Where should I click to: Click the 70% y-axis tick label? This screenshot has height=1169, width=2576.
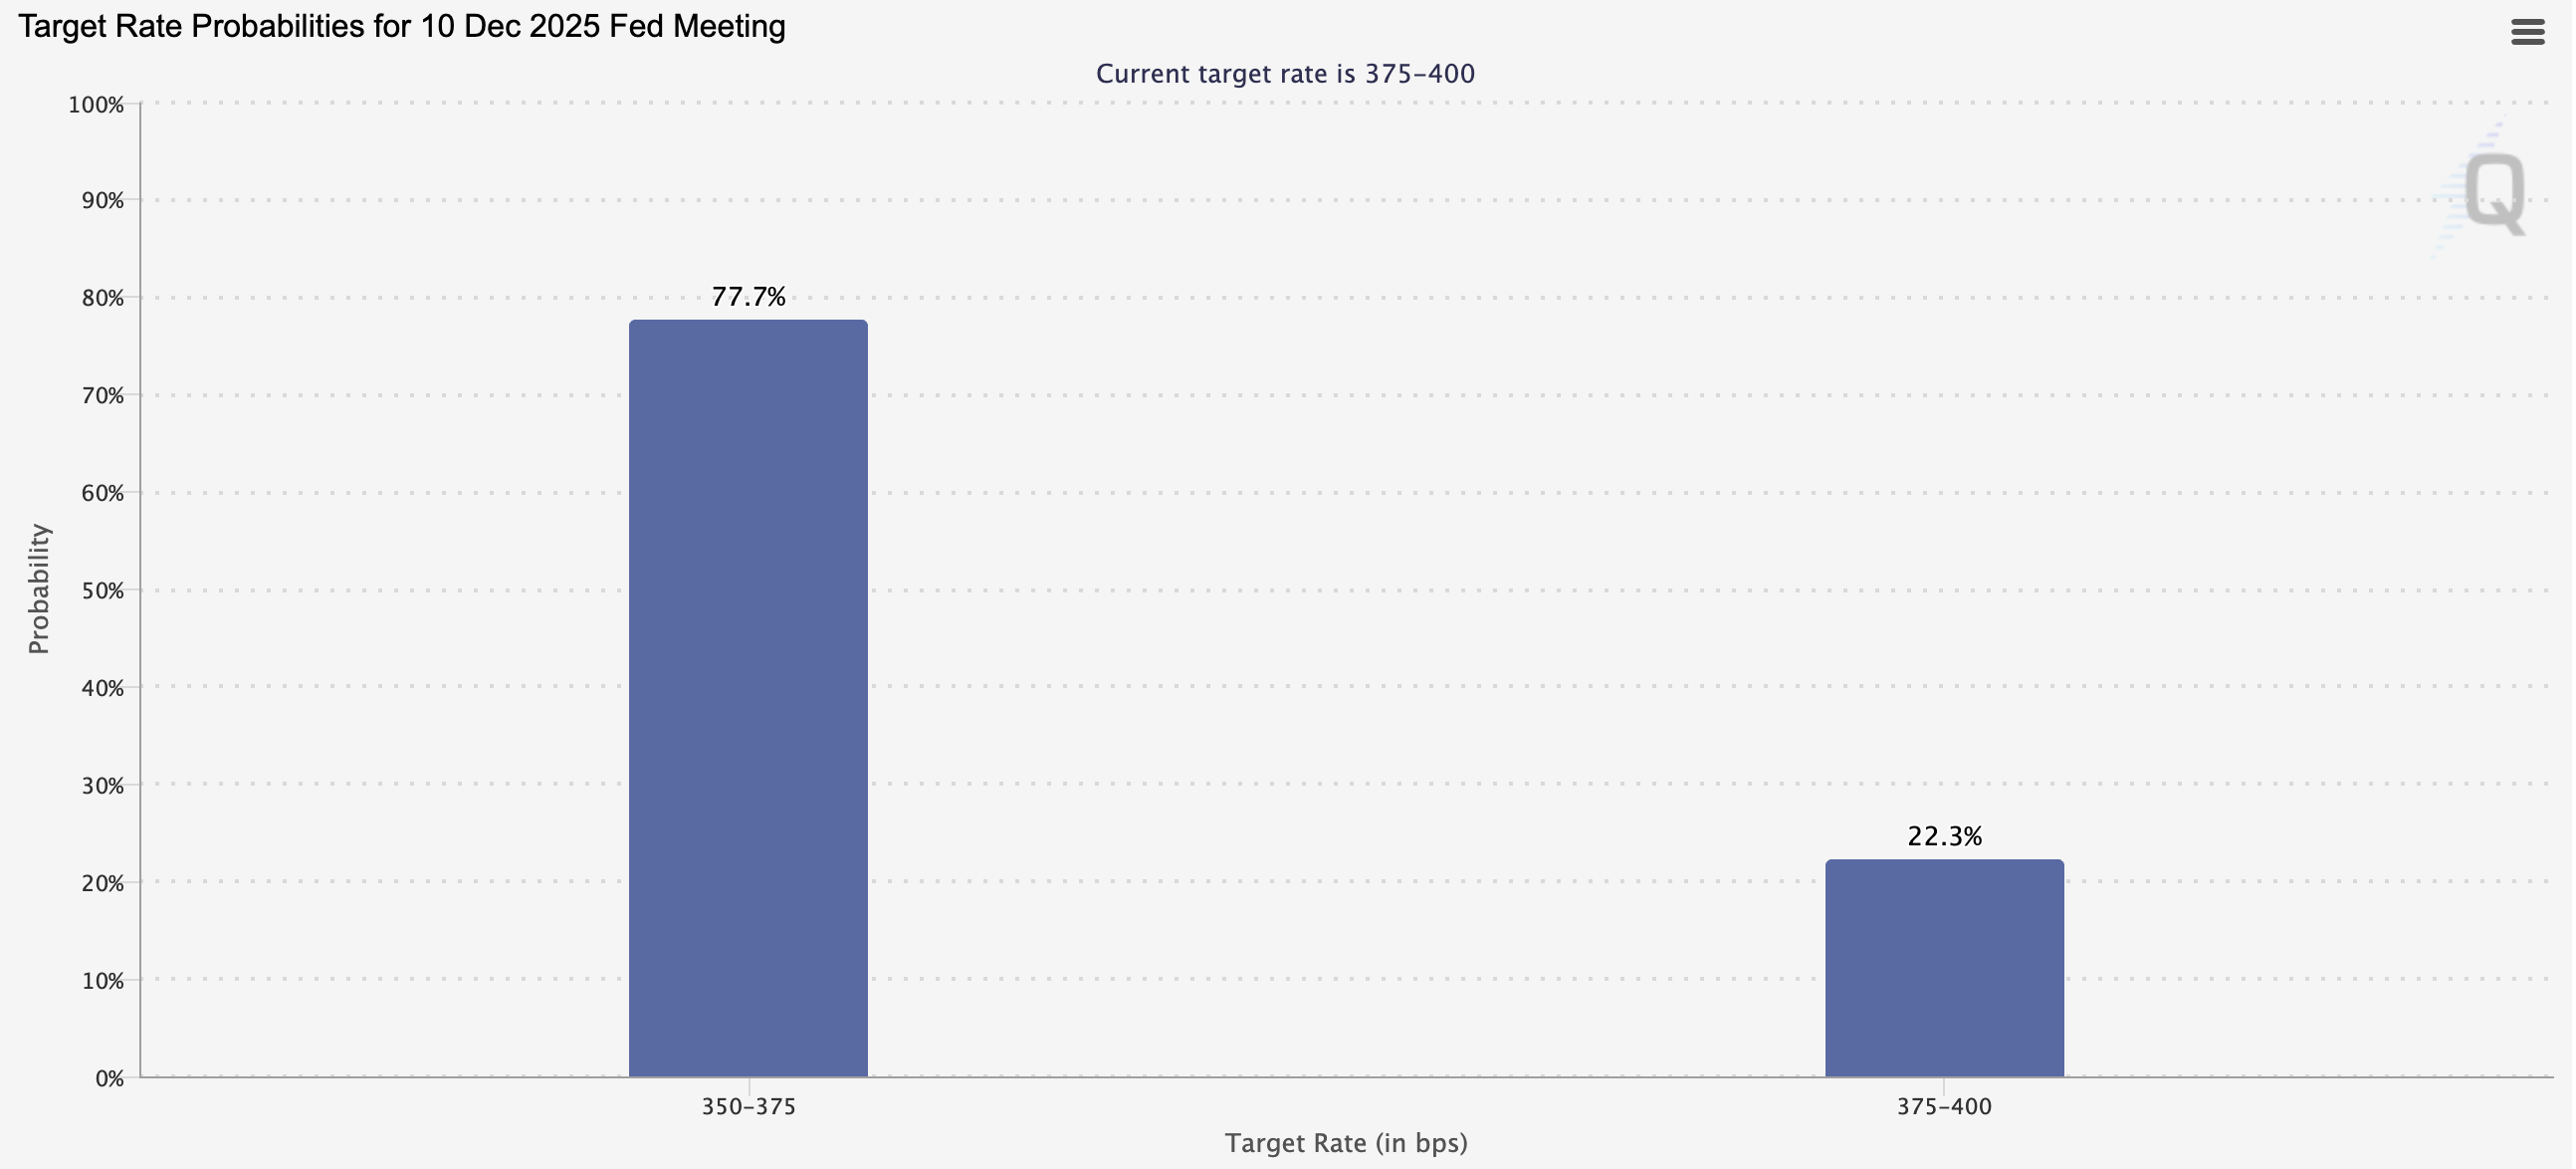pyautogui.click(x=102, y=396)
